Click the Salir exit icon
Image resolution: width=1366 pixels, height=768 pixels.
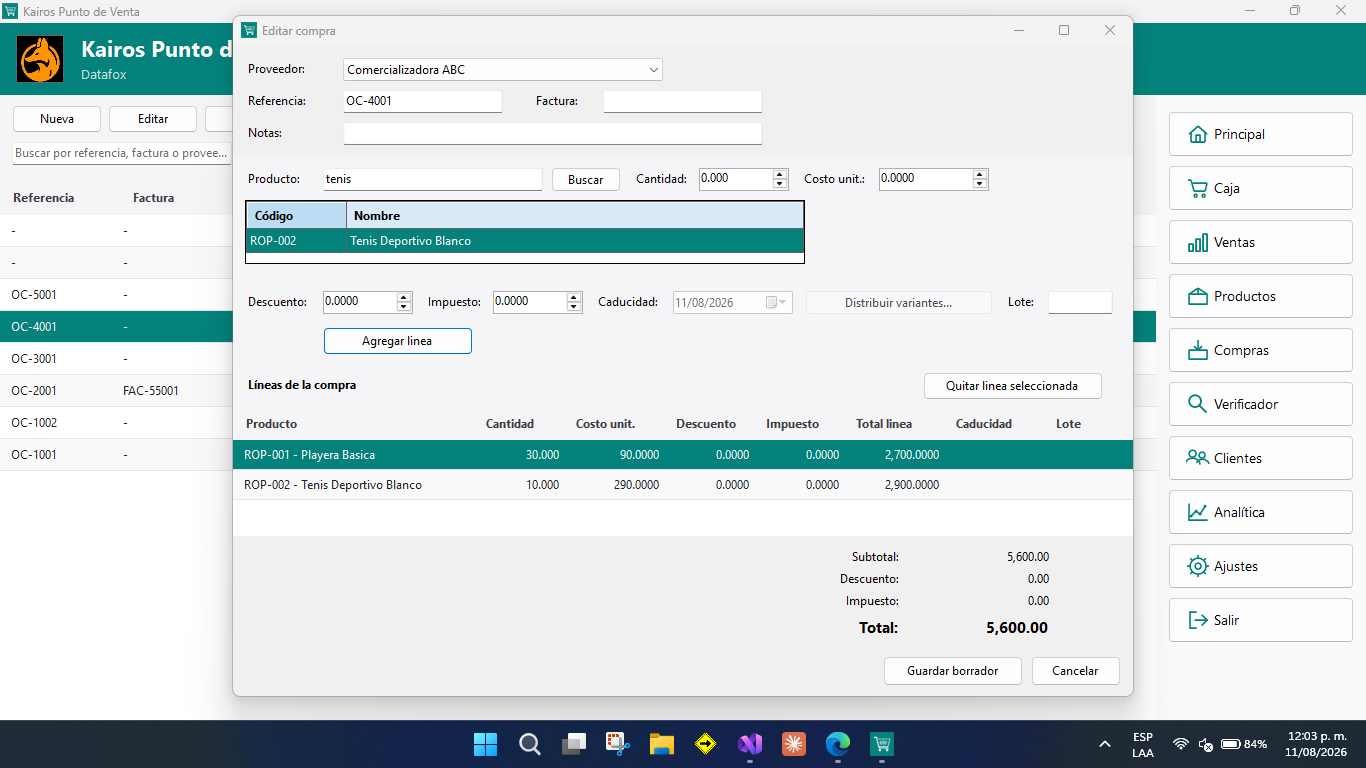pos(1197,620)
